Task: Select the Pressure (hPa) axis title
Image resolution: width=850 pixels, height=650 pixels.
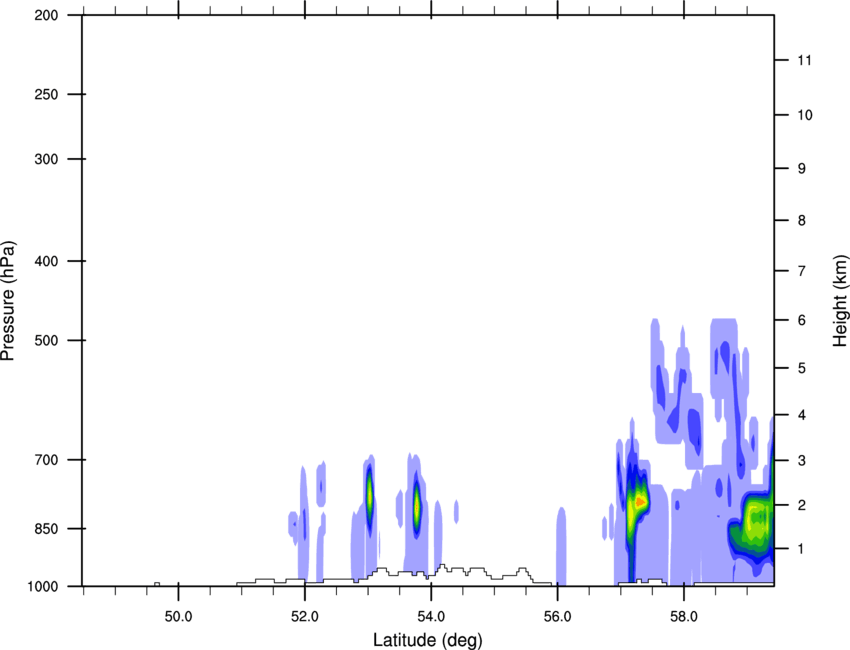Action: click(x=8, y=300)
